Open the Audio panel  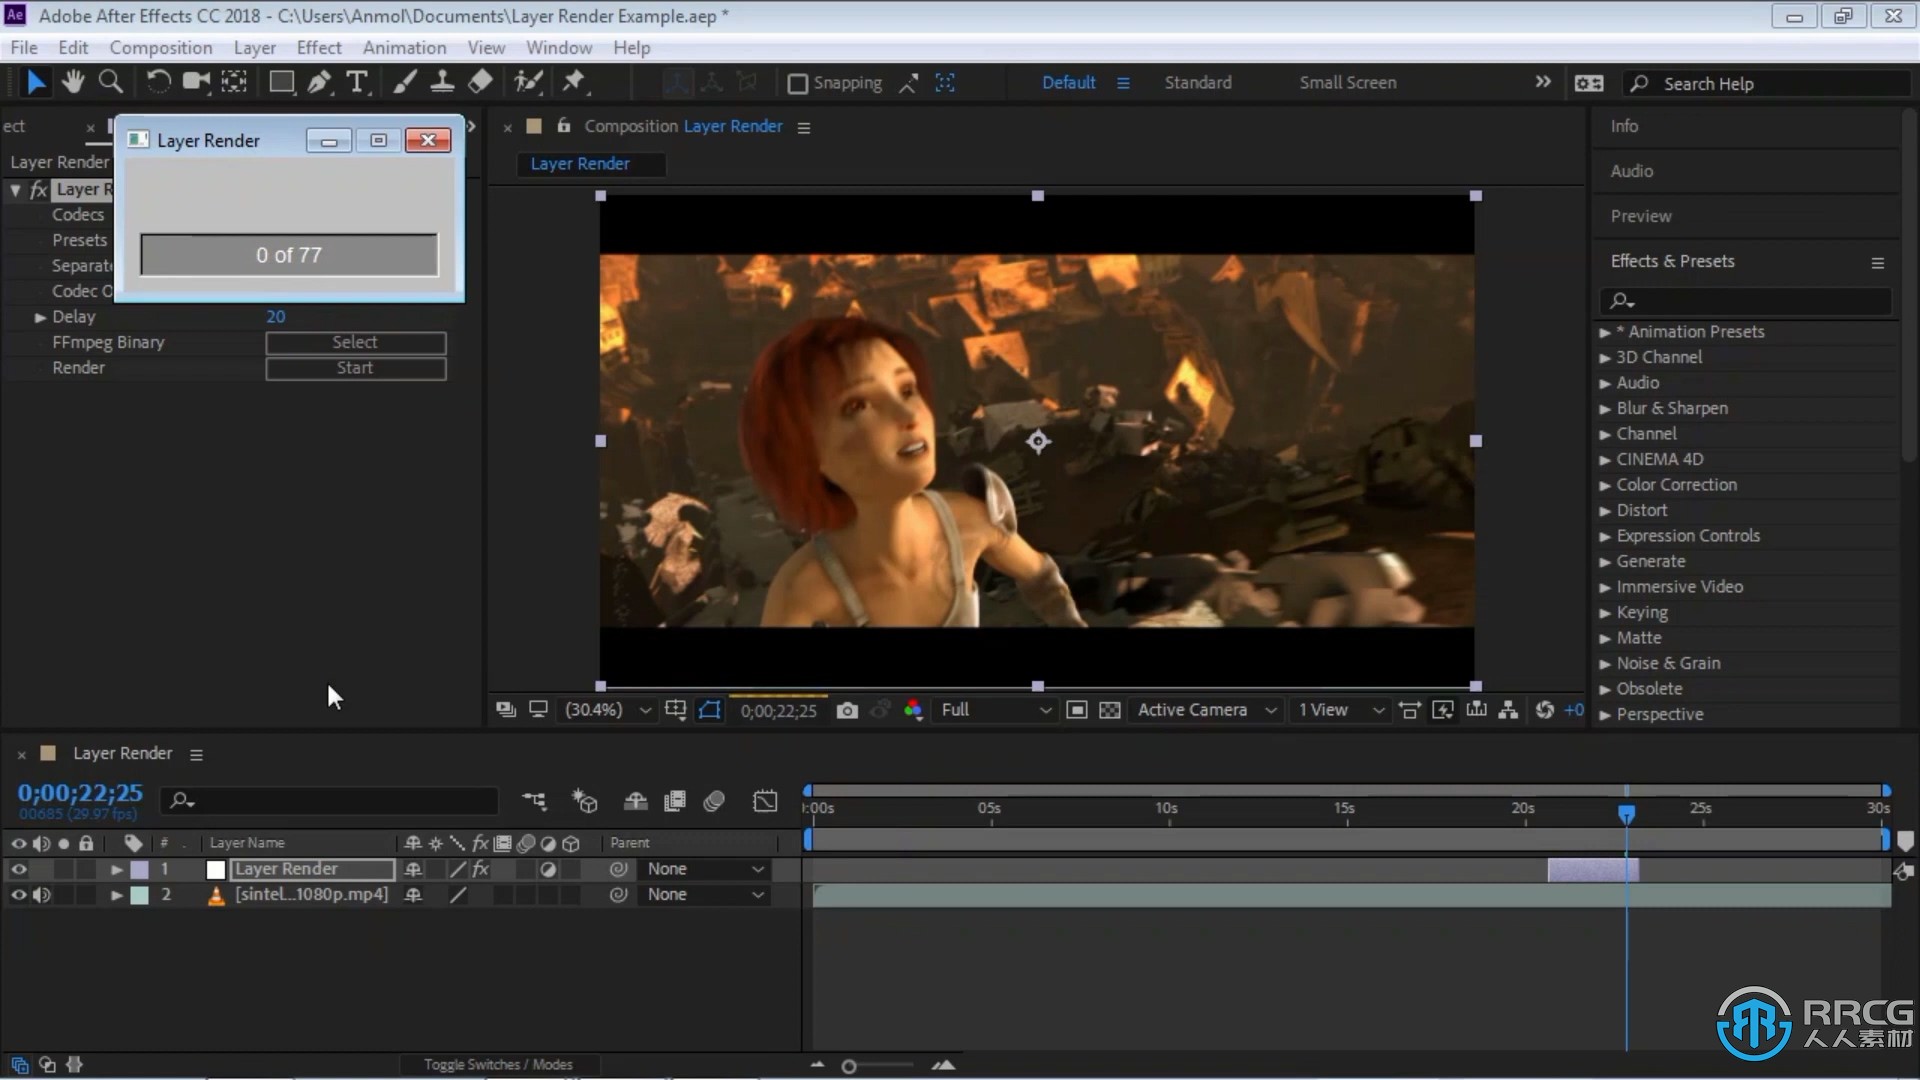(1631, 171)
